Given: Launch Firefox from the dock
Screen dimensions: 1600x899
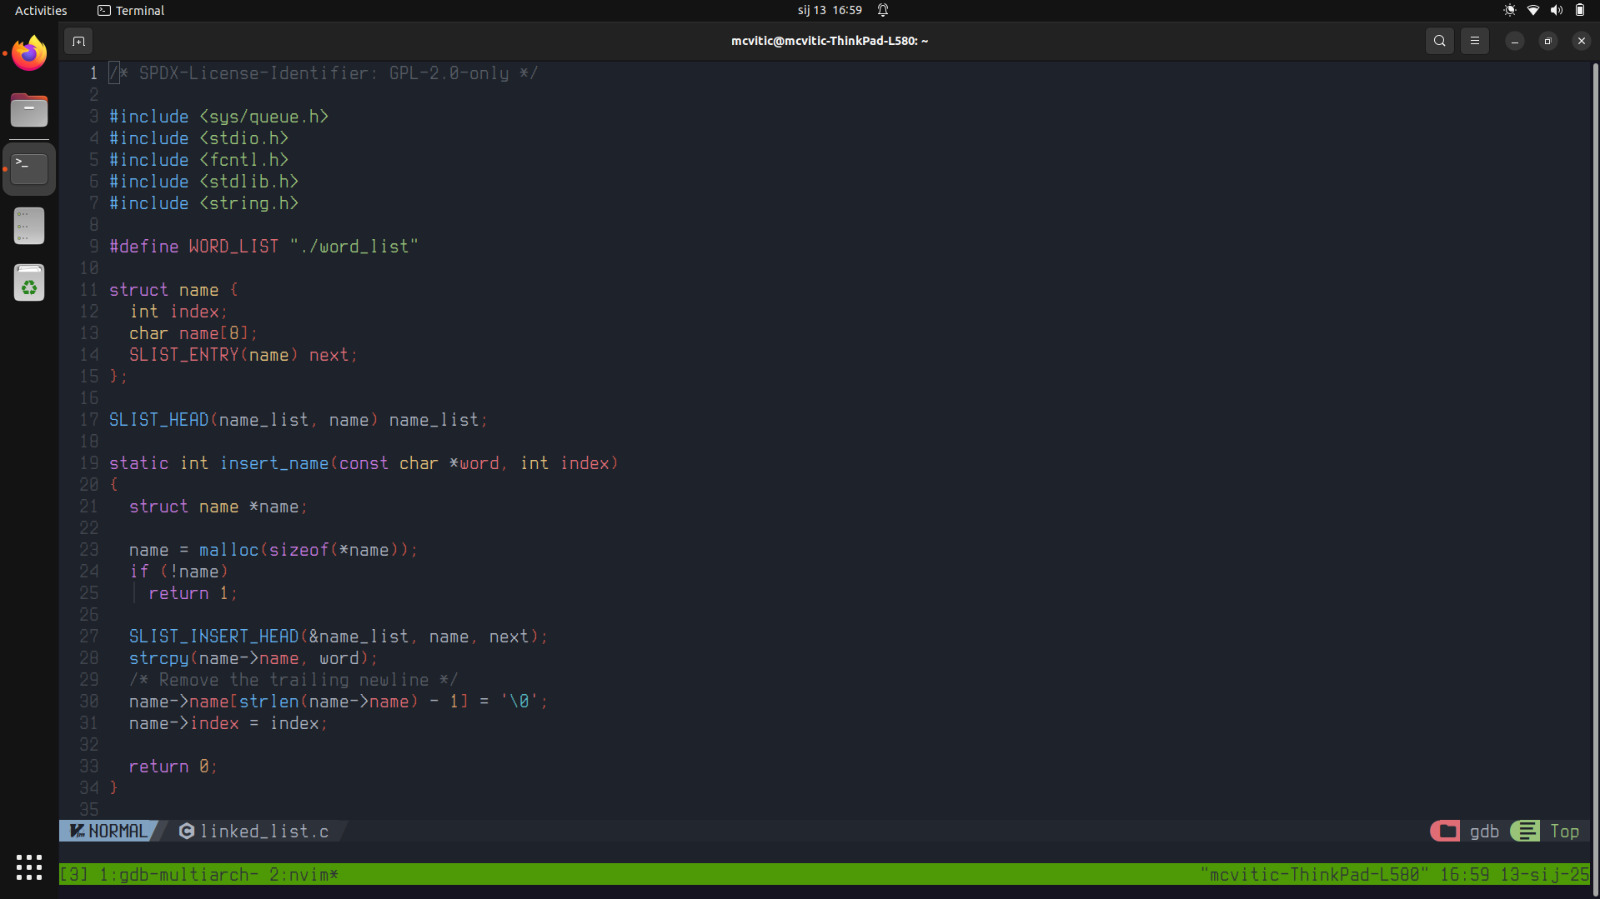Looking at the screenshot, I should pyautogui.click(x=29, y=53).
